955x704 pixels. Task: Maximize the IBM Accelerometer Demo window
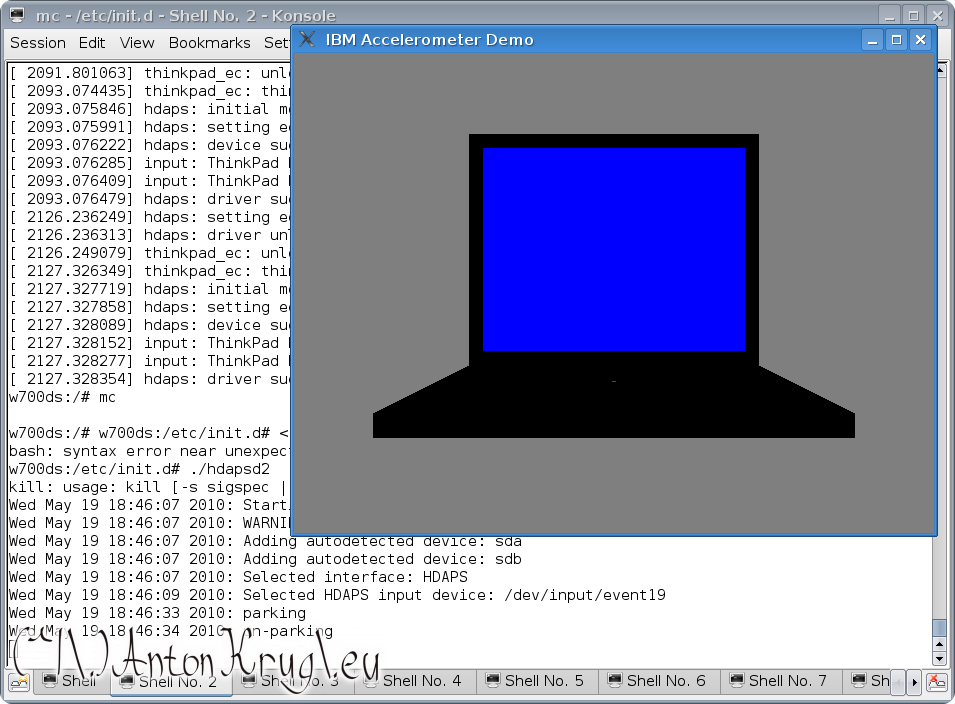coord(897,40)
